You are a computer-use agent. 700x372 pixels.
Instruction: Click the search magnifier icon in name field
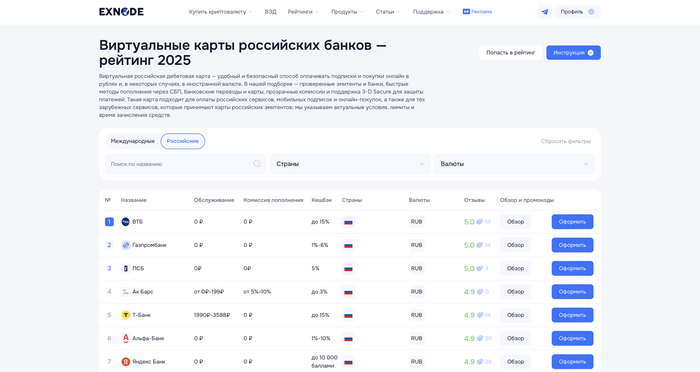(257, 164)
